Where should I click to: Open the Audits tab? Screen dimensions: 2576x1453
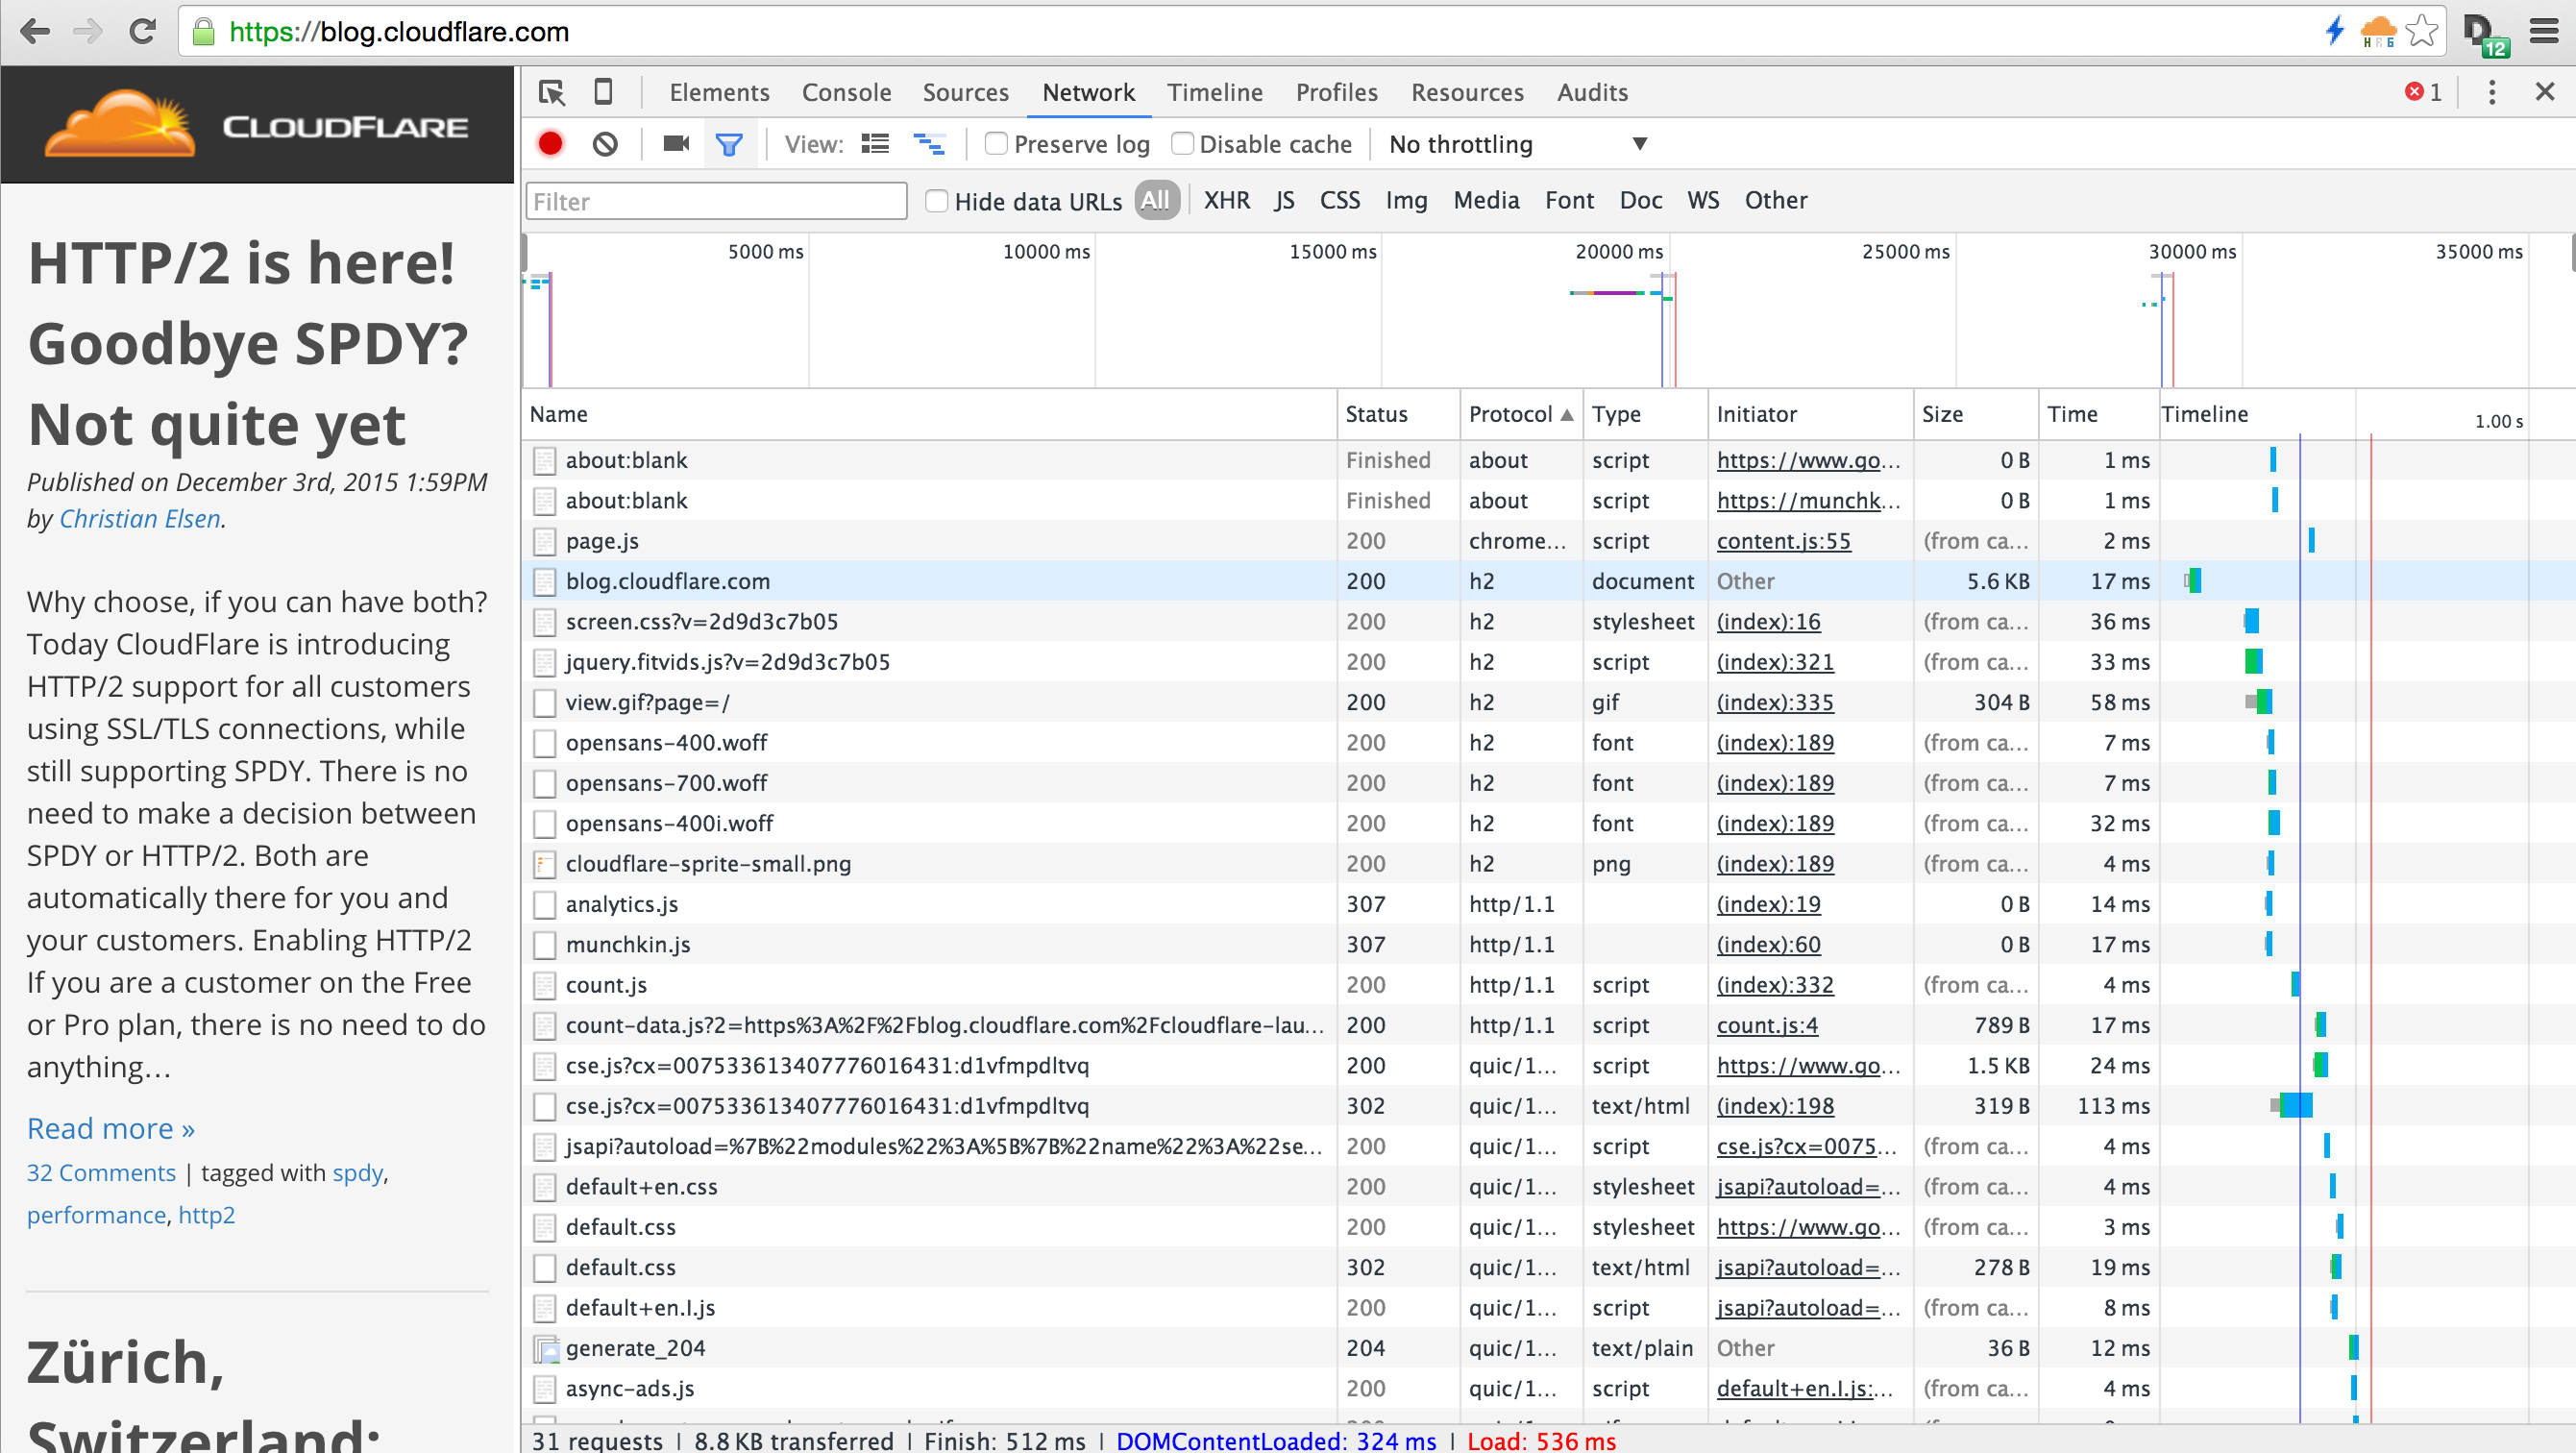[x=1592, y=92]
